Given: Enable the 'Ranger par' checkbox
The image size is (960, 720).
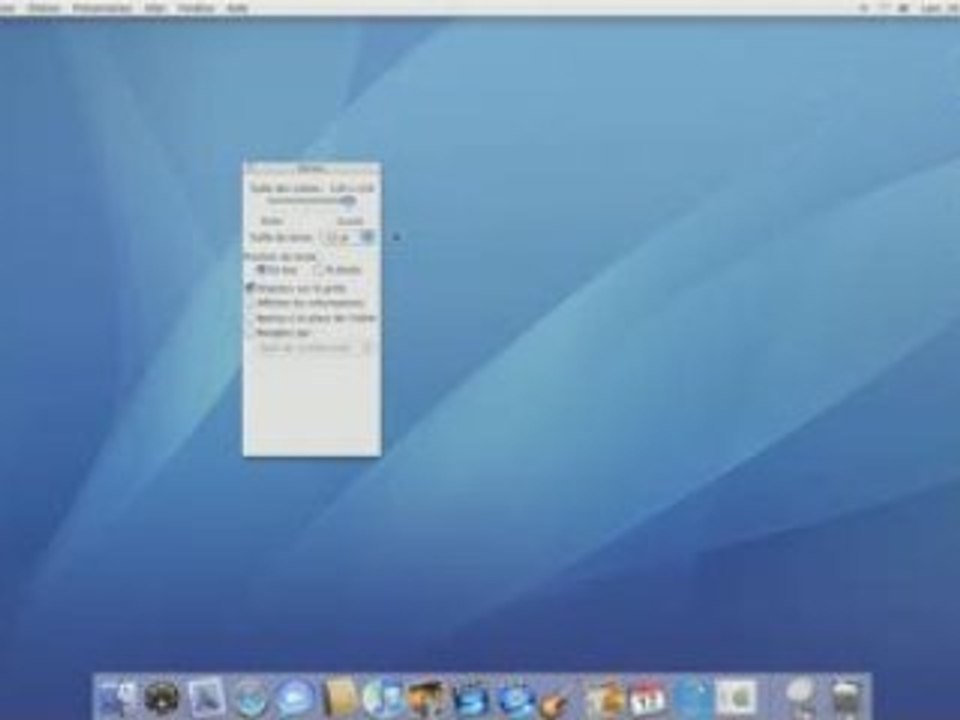Looking at the screenshot, I should pyautogui.click(x=250, y=333).
